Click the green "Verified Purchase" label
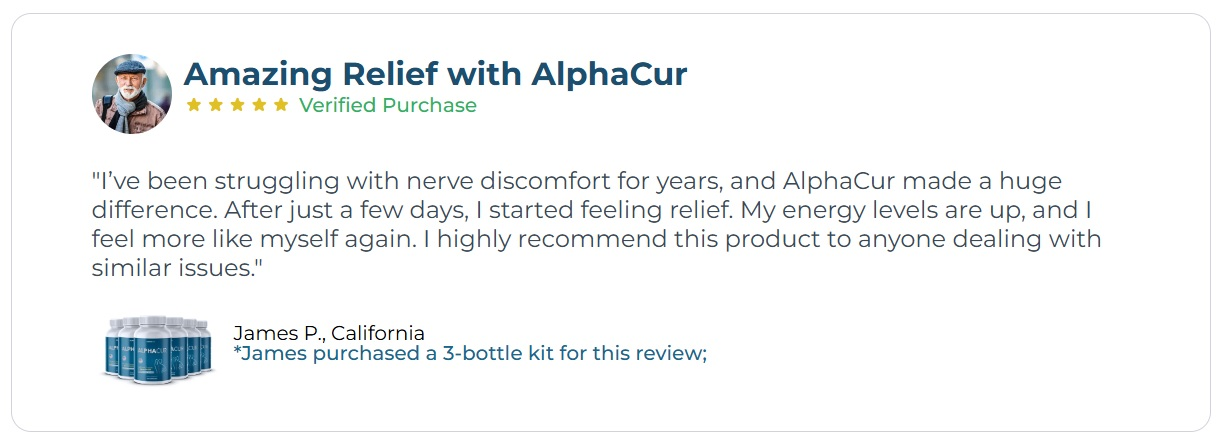 coord(388,105)
